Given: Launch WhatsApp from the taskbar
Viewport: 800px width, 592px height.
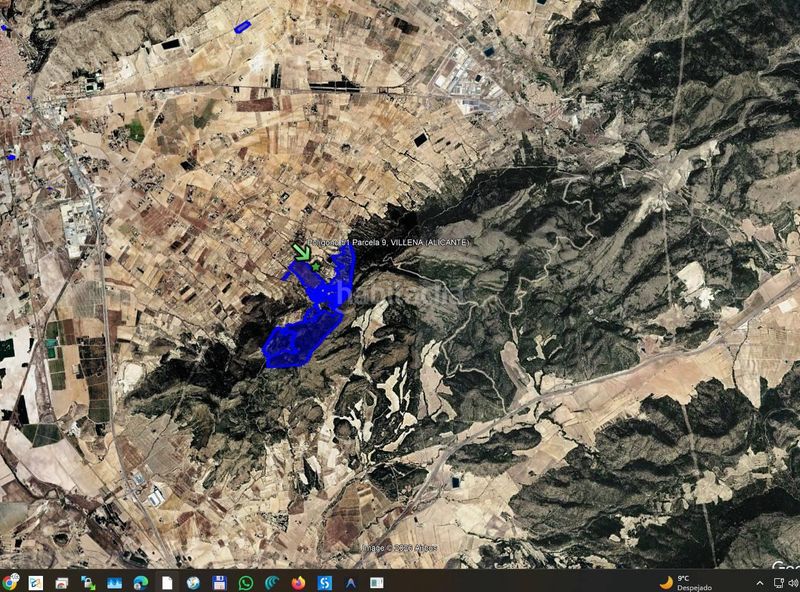Looking at the screenshot, I should pos(246,583).
